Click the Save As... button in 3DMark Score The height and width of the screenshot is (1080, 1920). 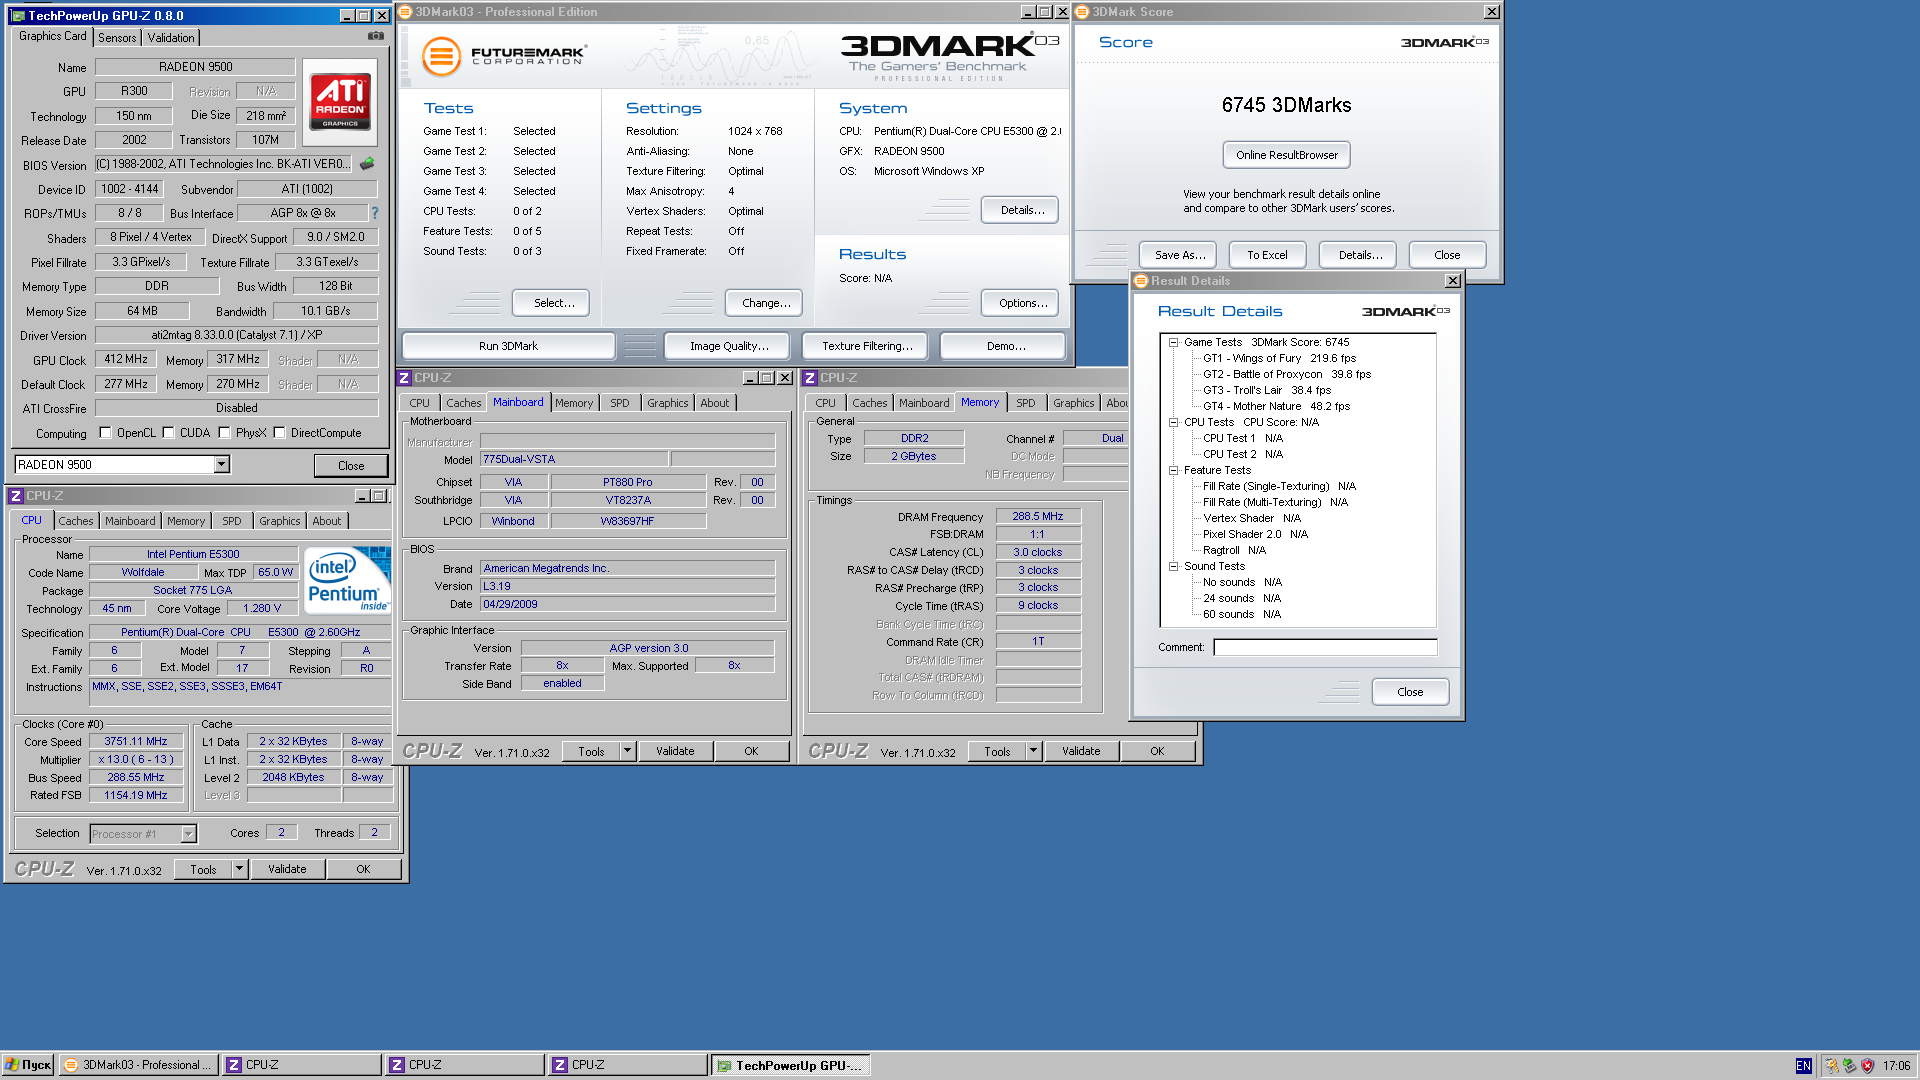tap(1180, 255)
